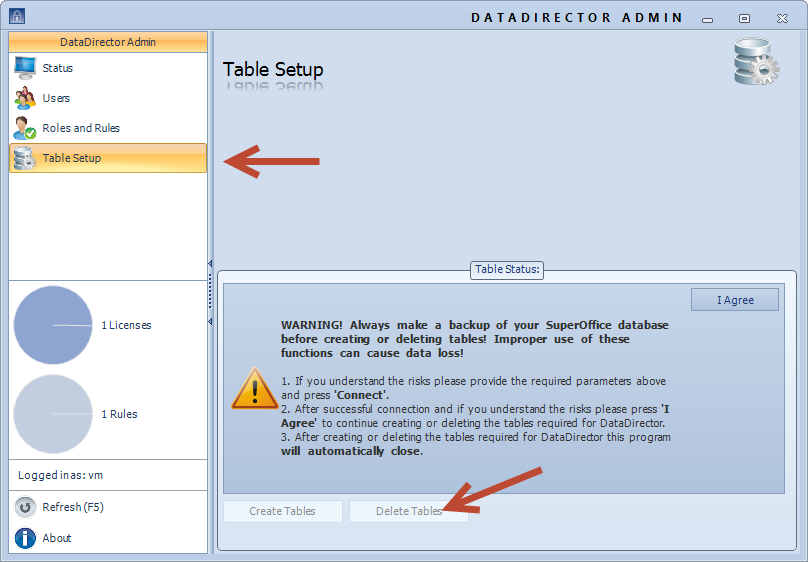Click the About info icon
The width and height of the screenshot is (808, 562).
click(x=25, y=538)
